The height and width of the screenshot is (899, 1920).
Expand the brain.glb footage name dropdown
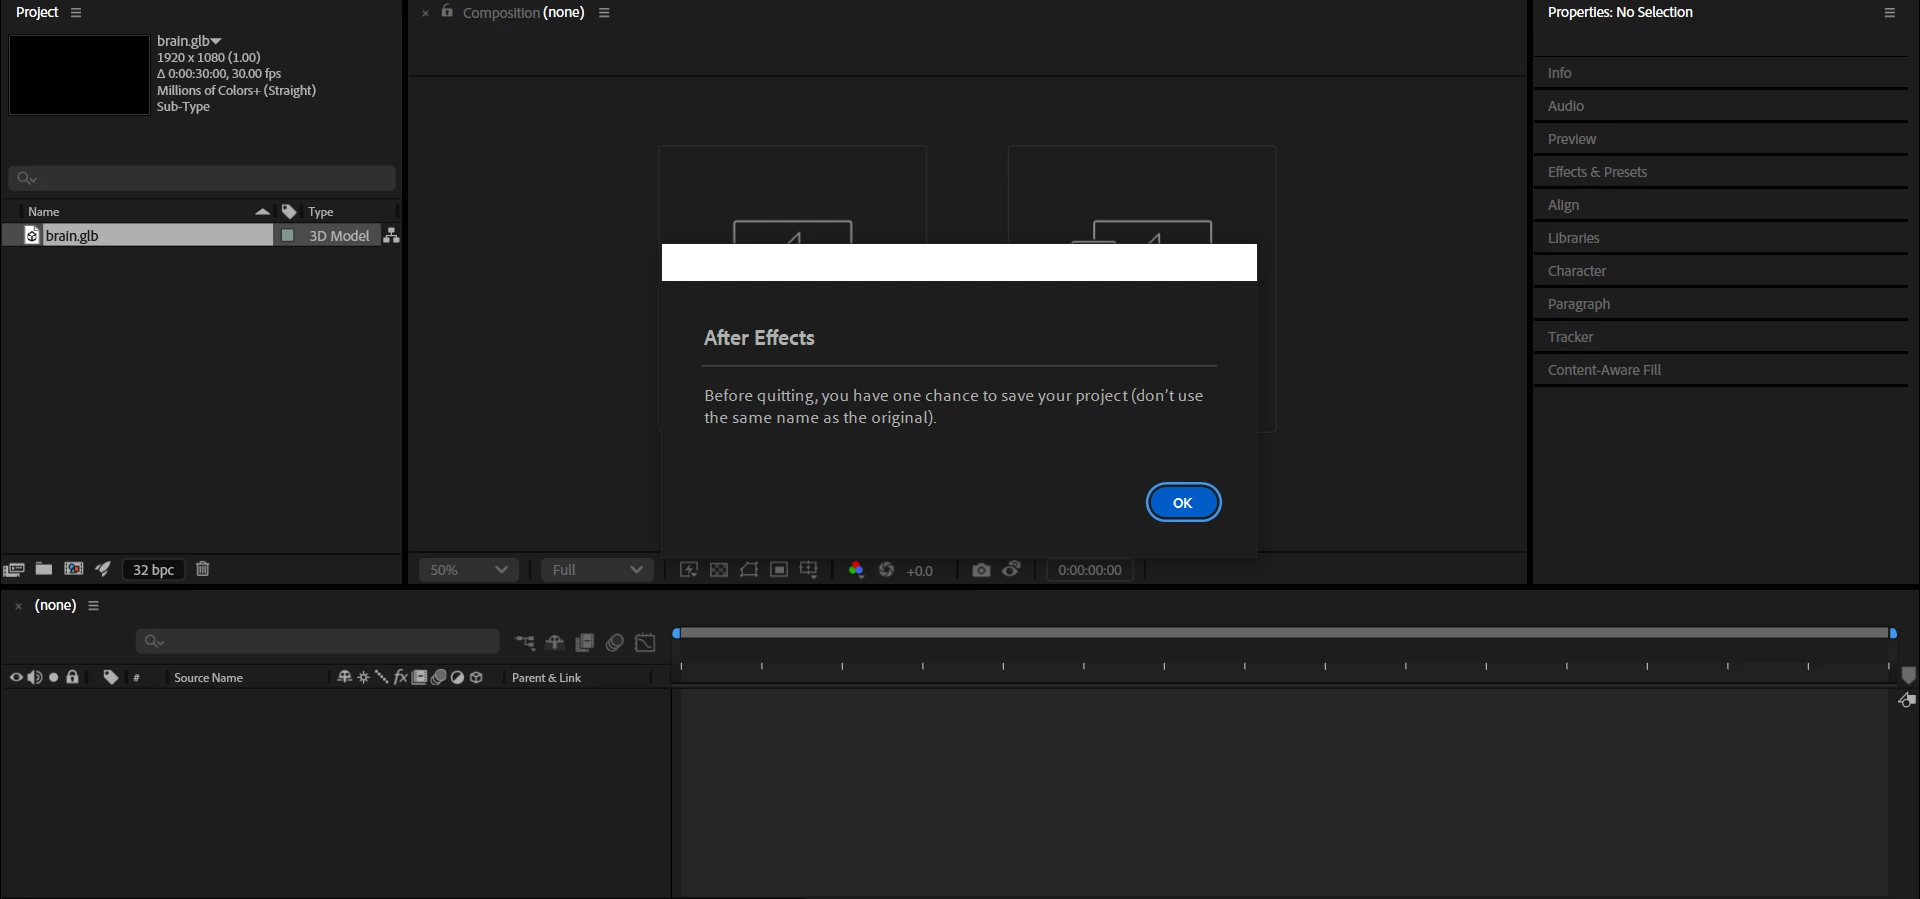(x=216, y=41)
